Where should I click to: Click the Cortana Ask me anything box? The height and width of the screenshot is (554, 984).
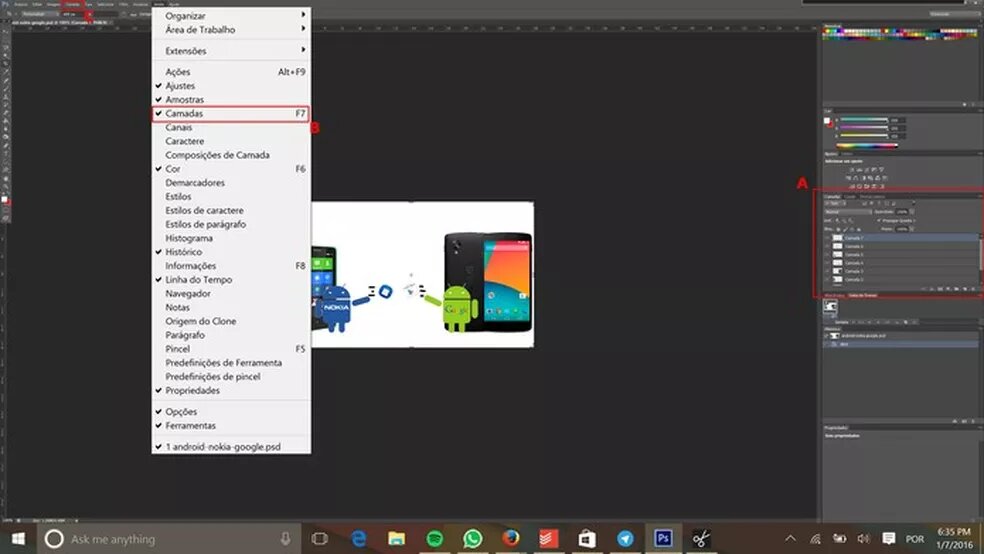pos(169,538)
